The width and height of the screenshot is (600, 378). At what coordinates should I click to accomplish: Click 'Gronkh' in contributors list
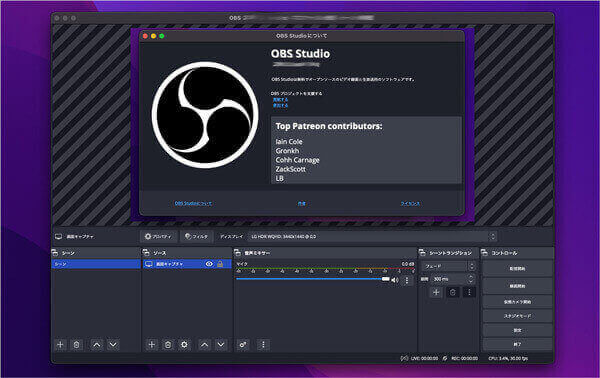tap(287, 151)
